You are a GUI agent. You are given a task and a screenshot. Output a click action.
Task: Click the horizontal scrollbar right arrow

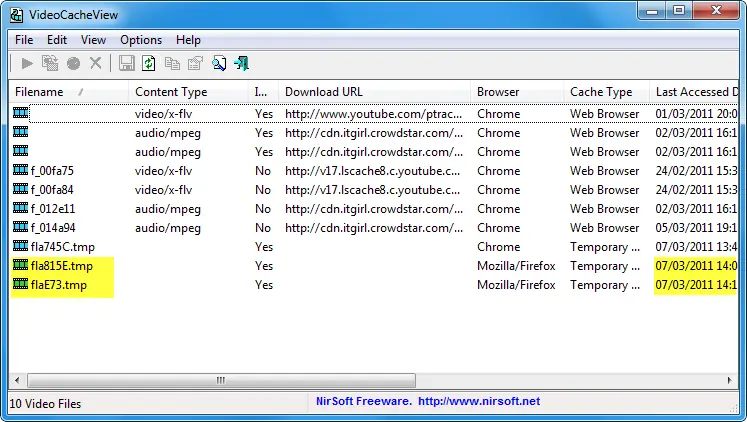coord(729,380)
